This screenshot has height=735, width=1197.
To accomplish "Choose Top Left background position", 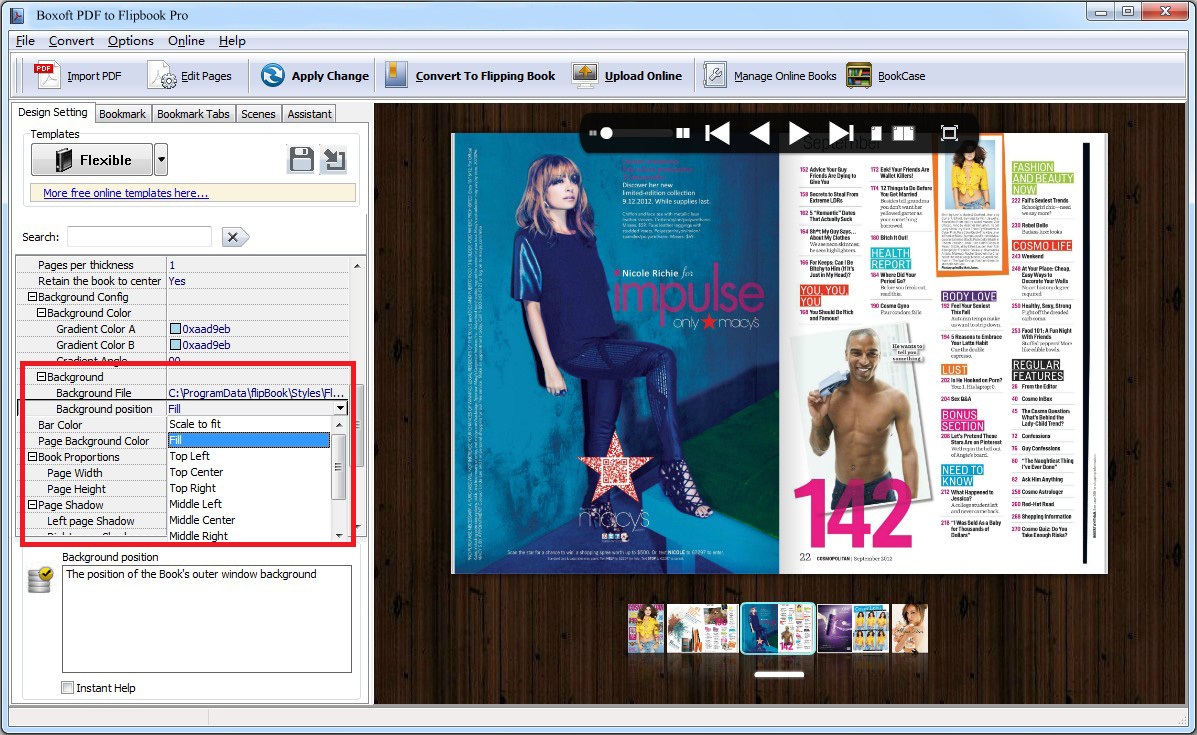I will 249,456.
